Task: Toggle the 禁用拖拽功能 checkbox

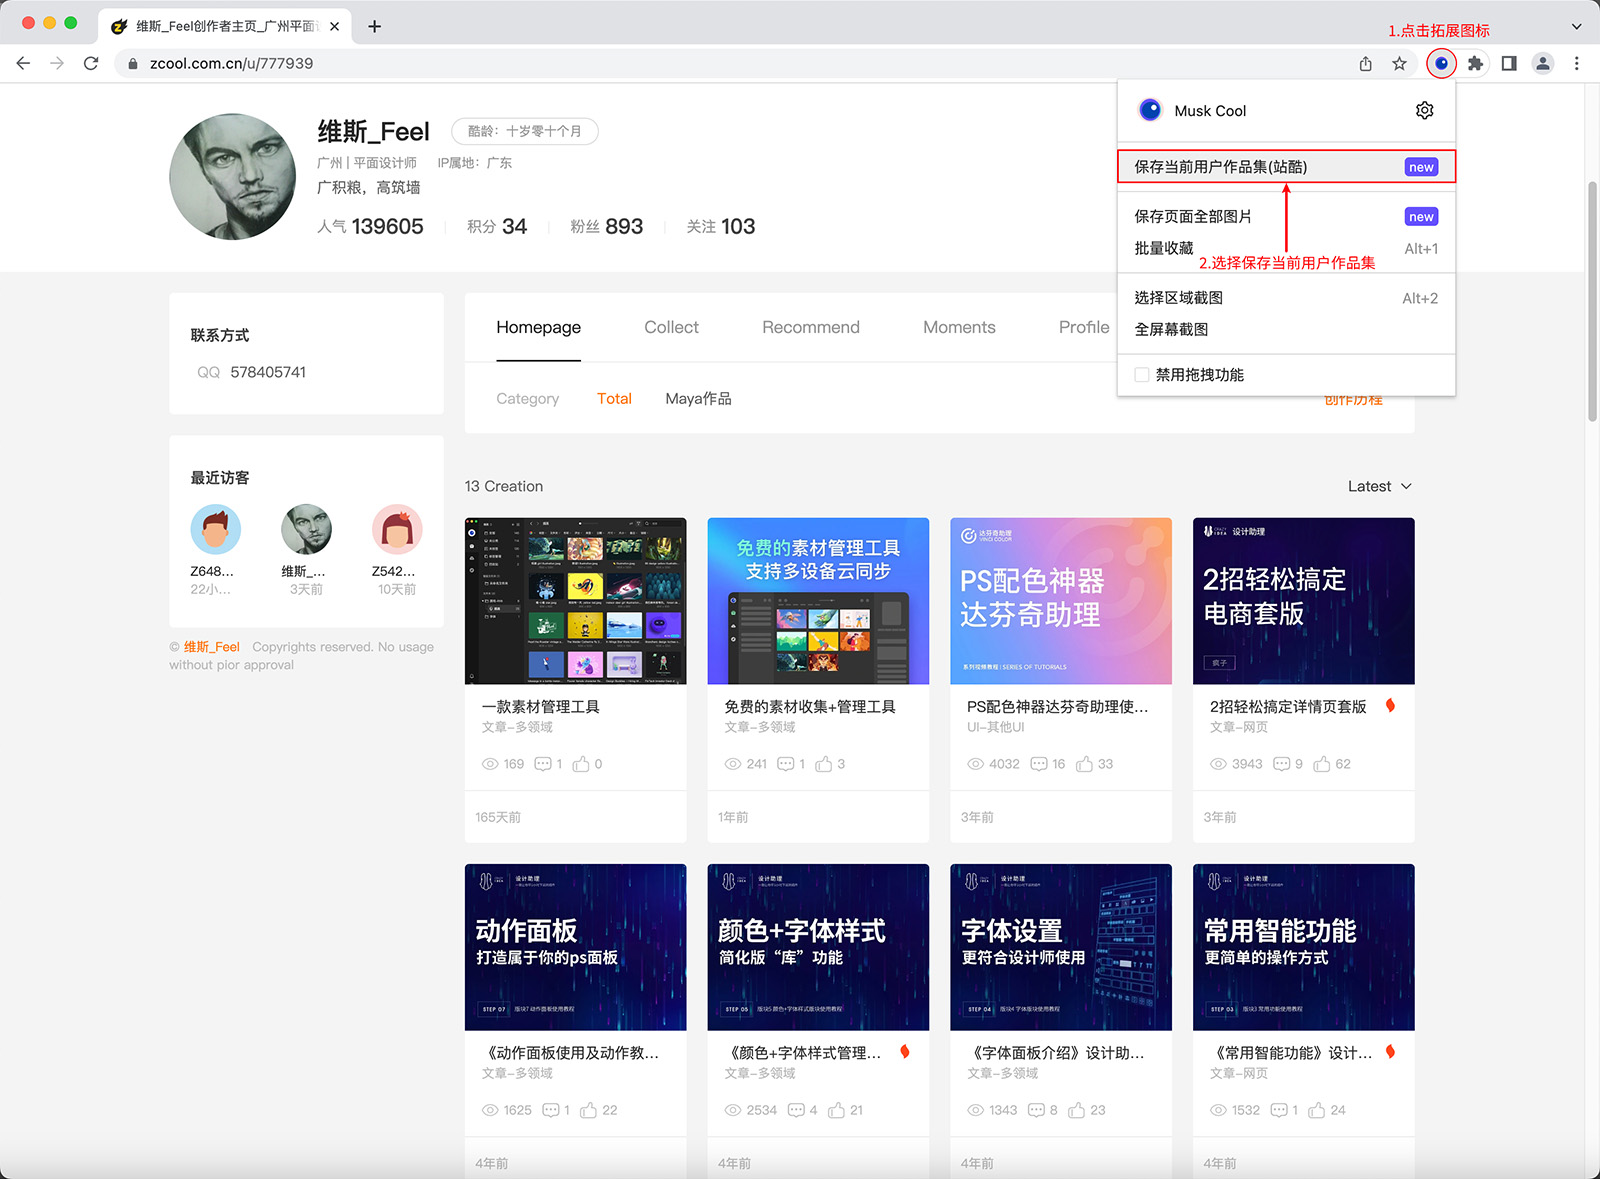Action: click(x=1142, y=375)
